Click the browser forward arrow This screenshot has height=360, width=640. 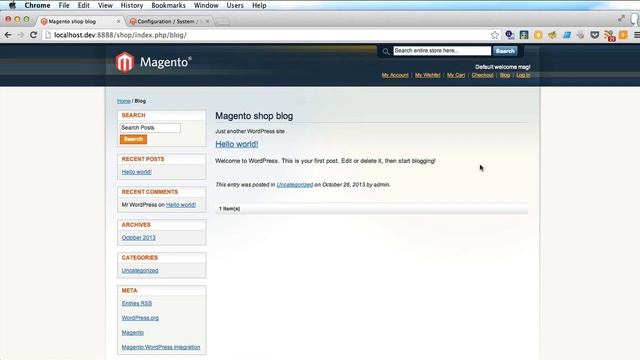pos(20,35)
